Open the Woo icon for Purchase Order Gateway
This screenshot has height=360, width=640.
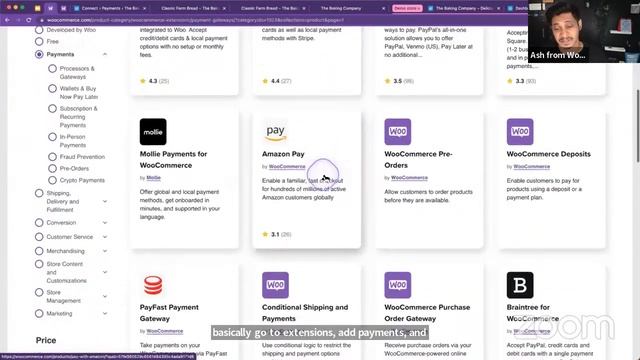point(398,285)
